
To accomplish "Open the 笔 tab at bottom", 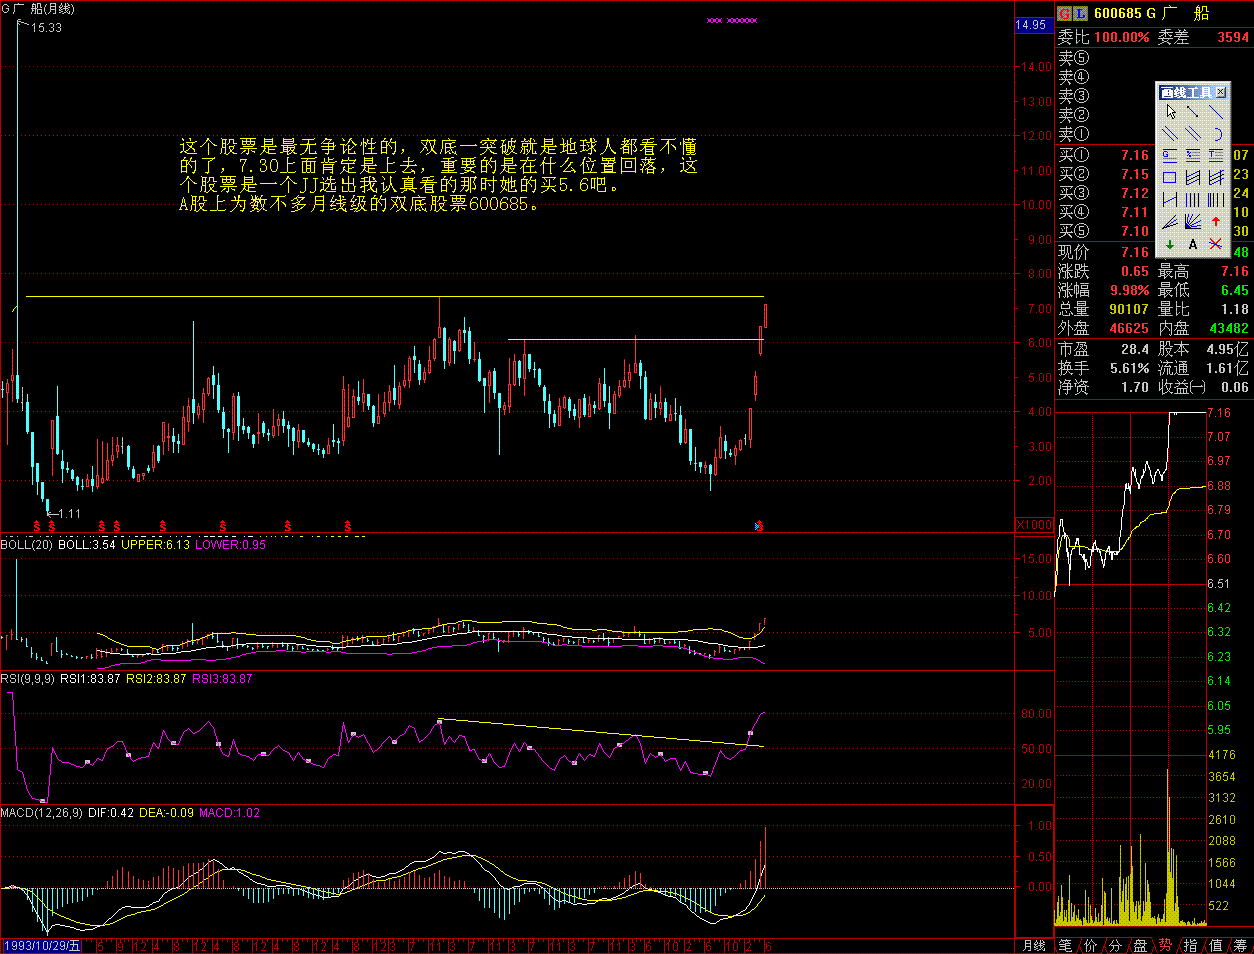I will click(x=1066, y=945).
